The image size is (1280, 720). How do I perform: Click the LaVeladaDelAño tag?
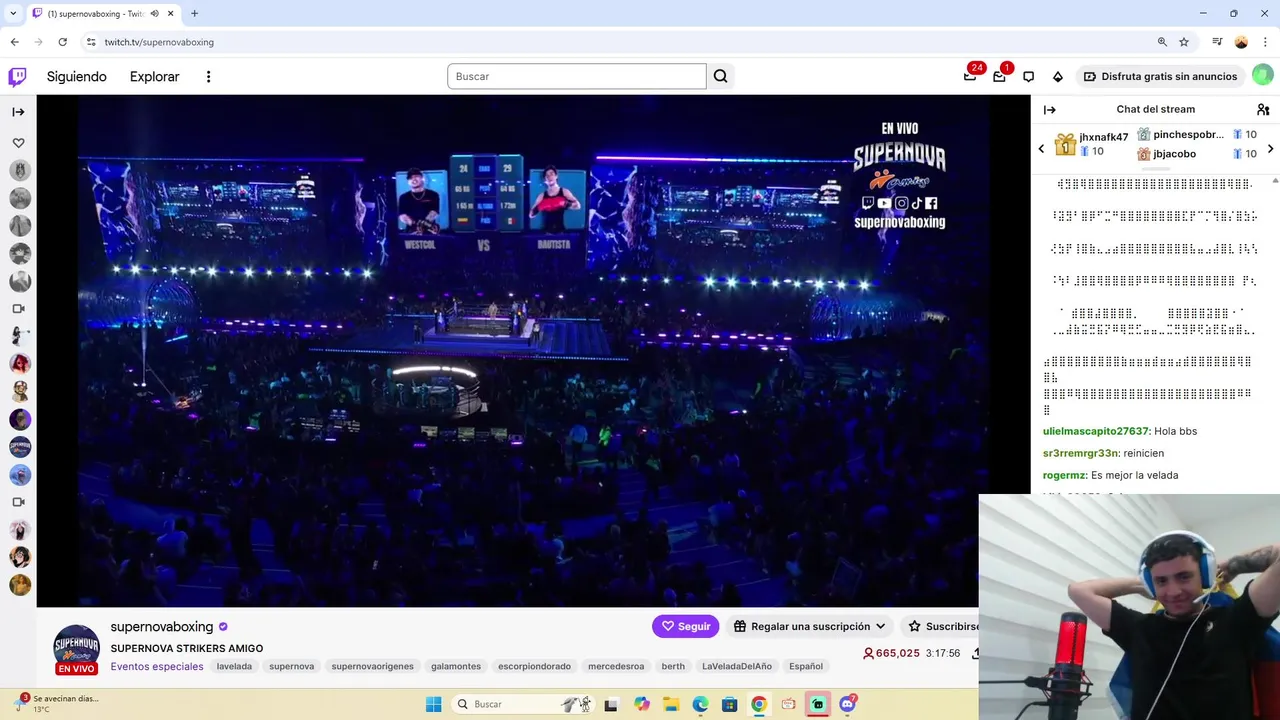point(737,666)
